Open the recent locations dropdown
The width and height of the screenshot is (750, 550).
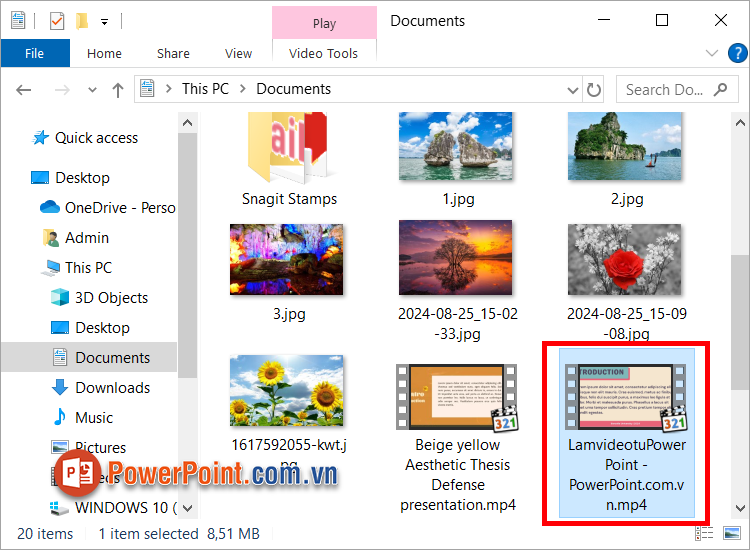coord(92,89)
